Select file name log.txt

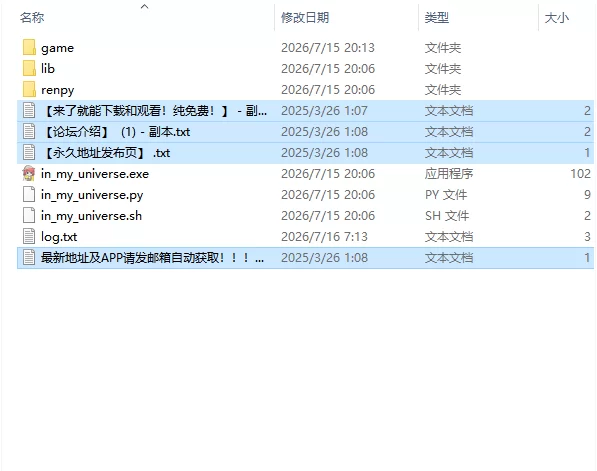click(59, 237)
